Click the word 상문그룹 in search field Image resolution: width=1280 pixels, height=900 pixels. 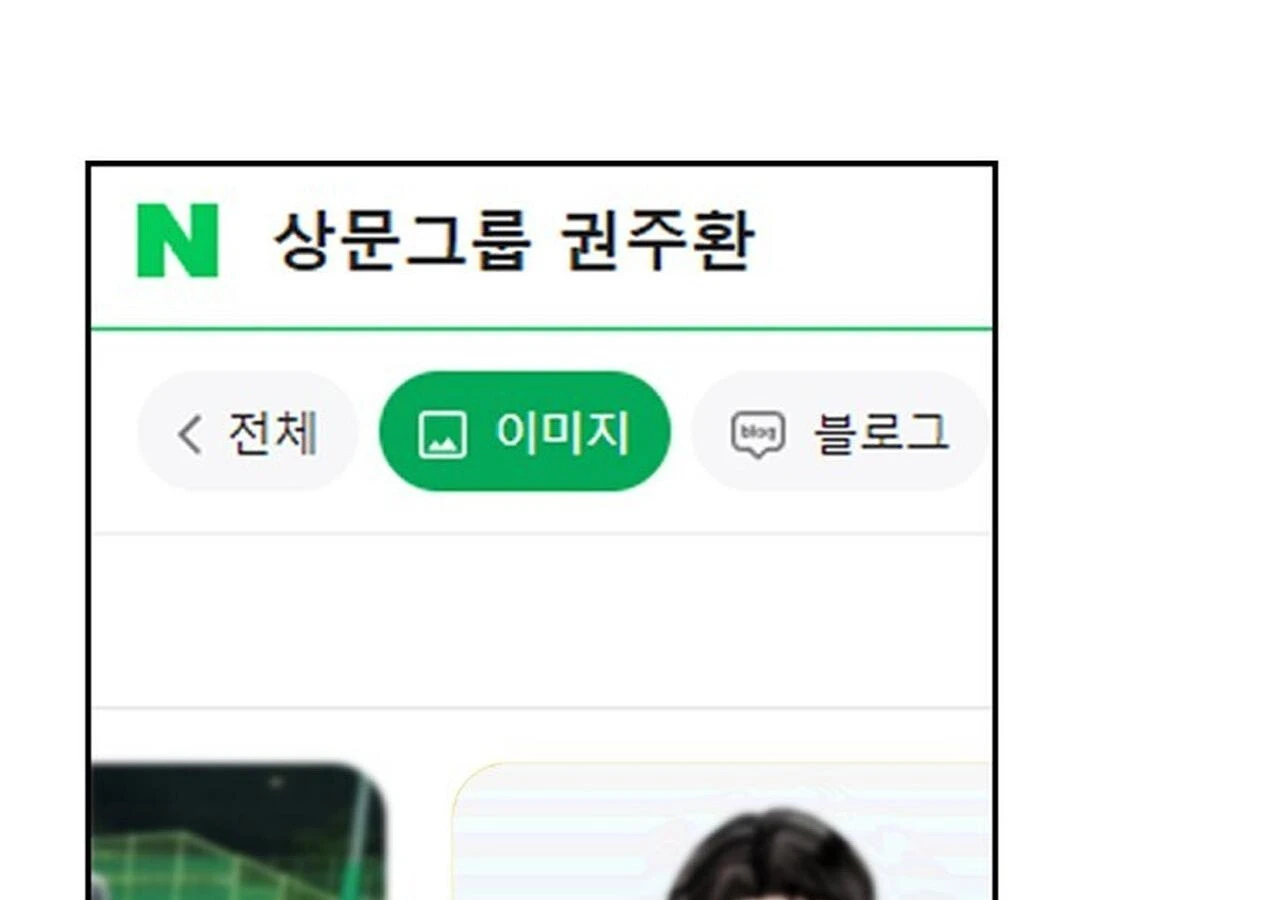point(401,241)
